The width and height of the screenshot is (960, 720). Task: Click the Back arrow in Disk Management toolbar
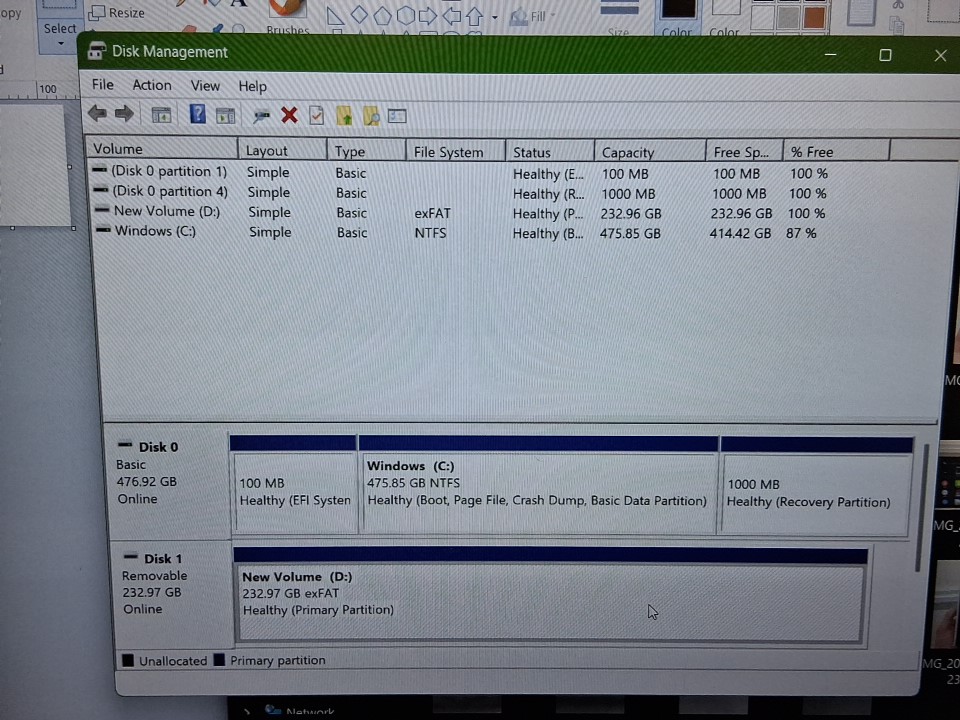97,113
